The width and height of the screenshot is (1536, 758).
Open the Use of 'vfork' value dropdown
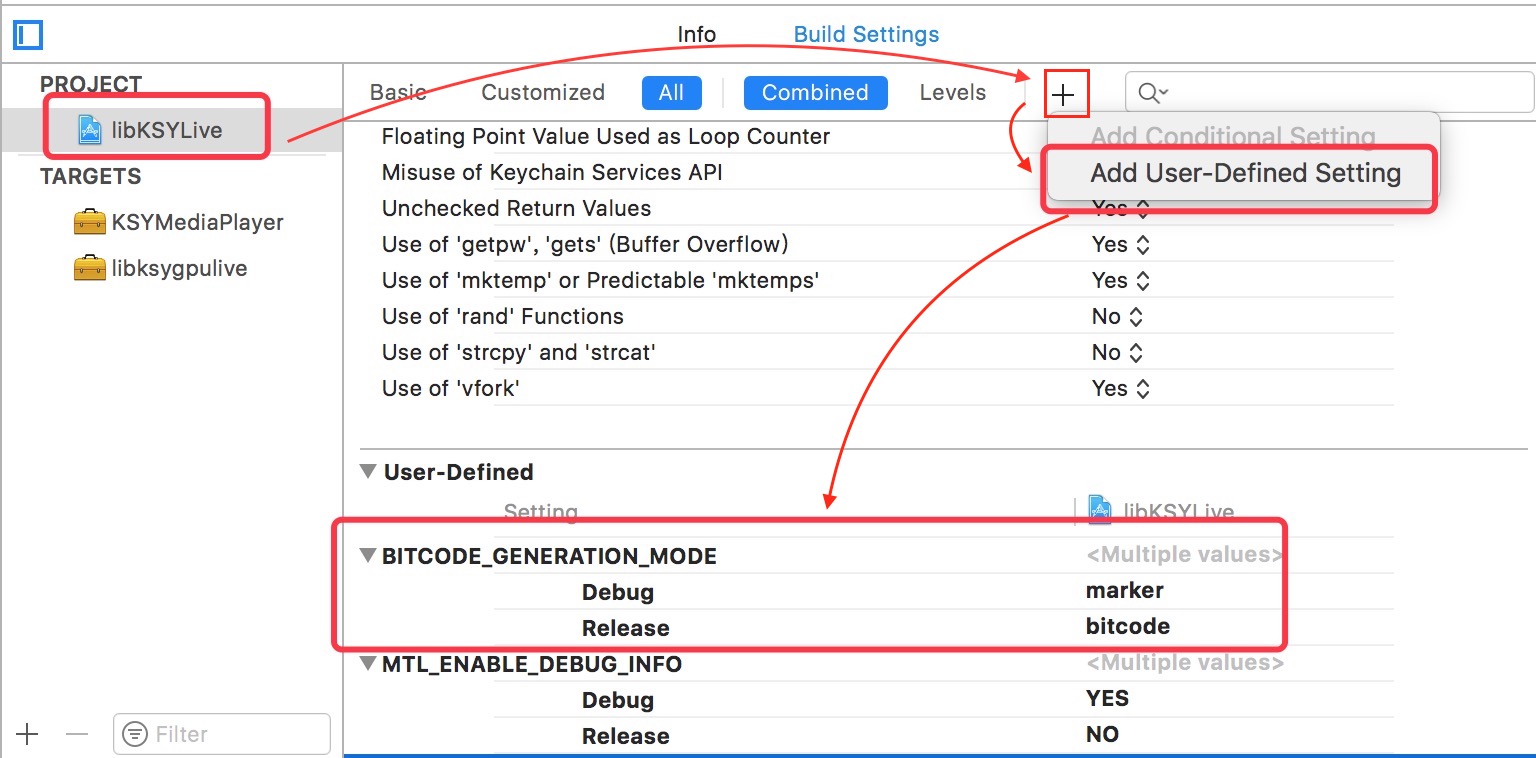pos(1120,389)
